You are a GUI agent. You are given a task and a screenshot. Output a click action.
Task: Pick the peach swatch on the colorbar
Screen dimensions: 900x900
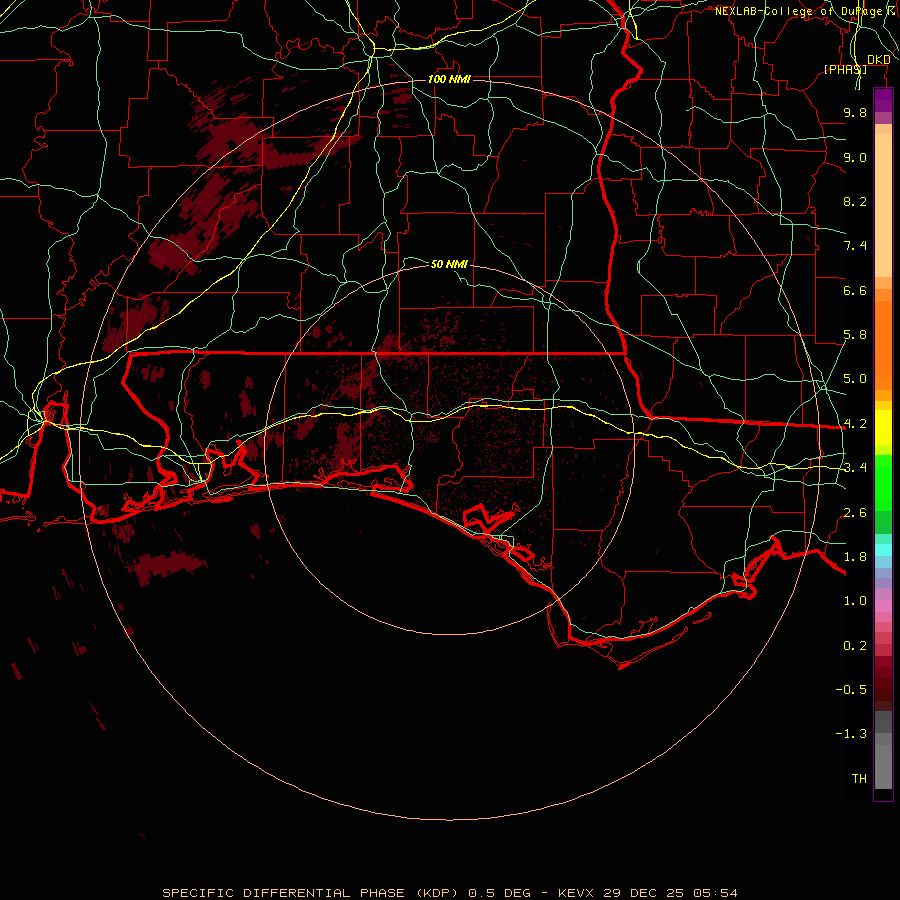pos(883,207)
